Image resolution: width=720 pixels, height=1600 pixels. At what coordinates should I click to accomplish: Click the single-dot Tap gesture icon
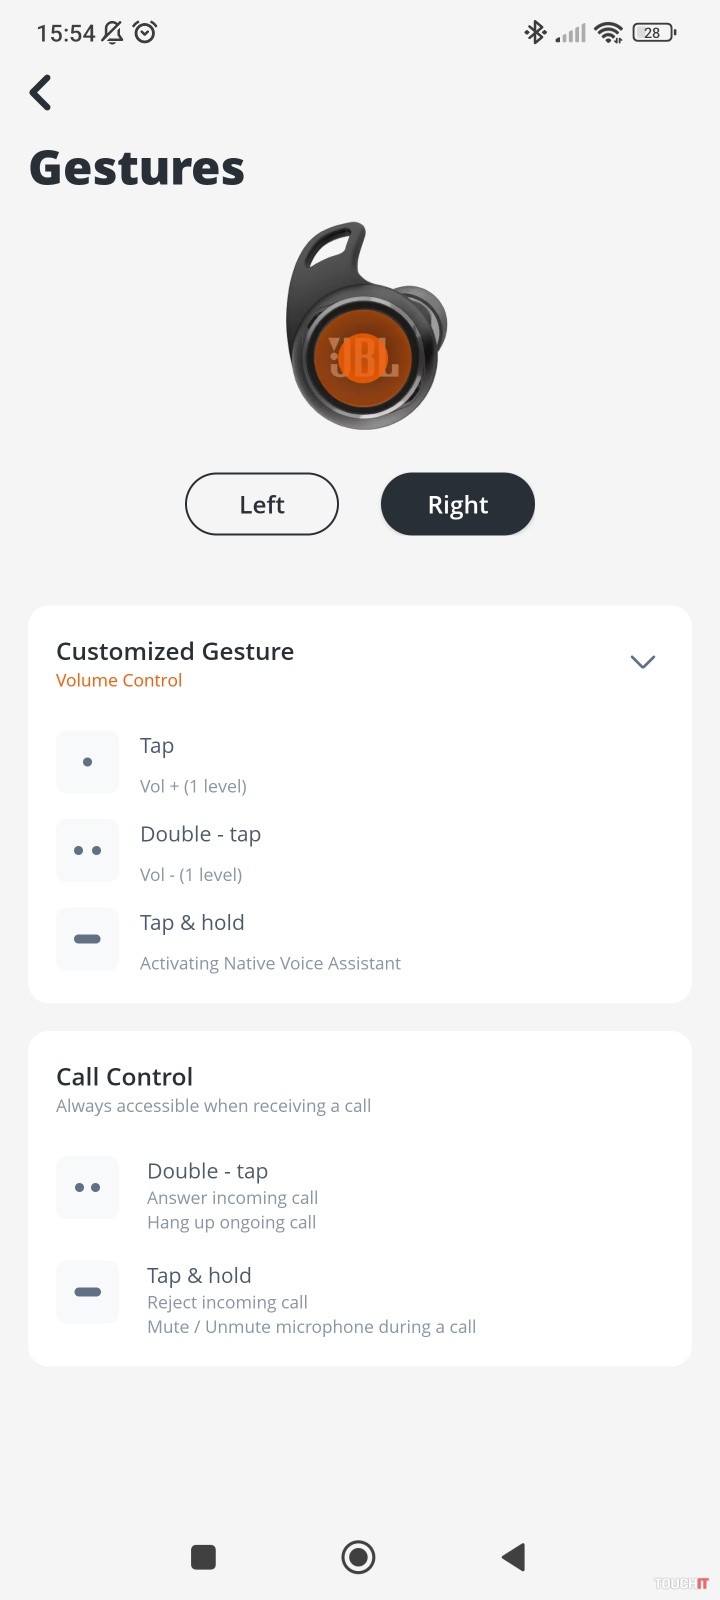coord(87,762)
